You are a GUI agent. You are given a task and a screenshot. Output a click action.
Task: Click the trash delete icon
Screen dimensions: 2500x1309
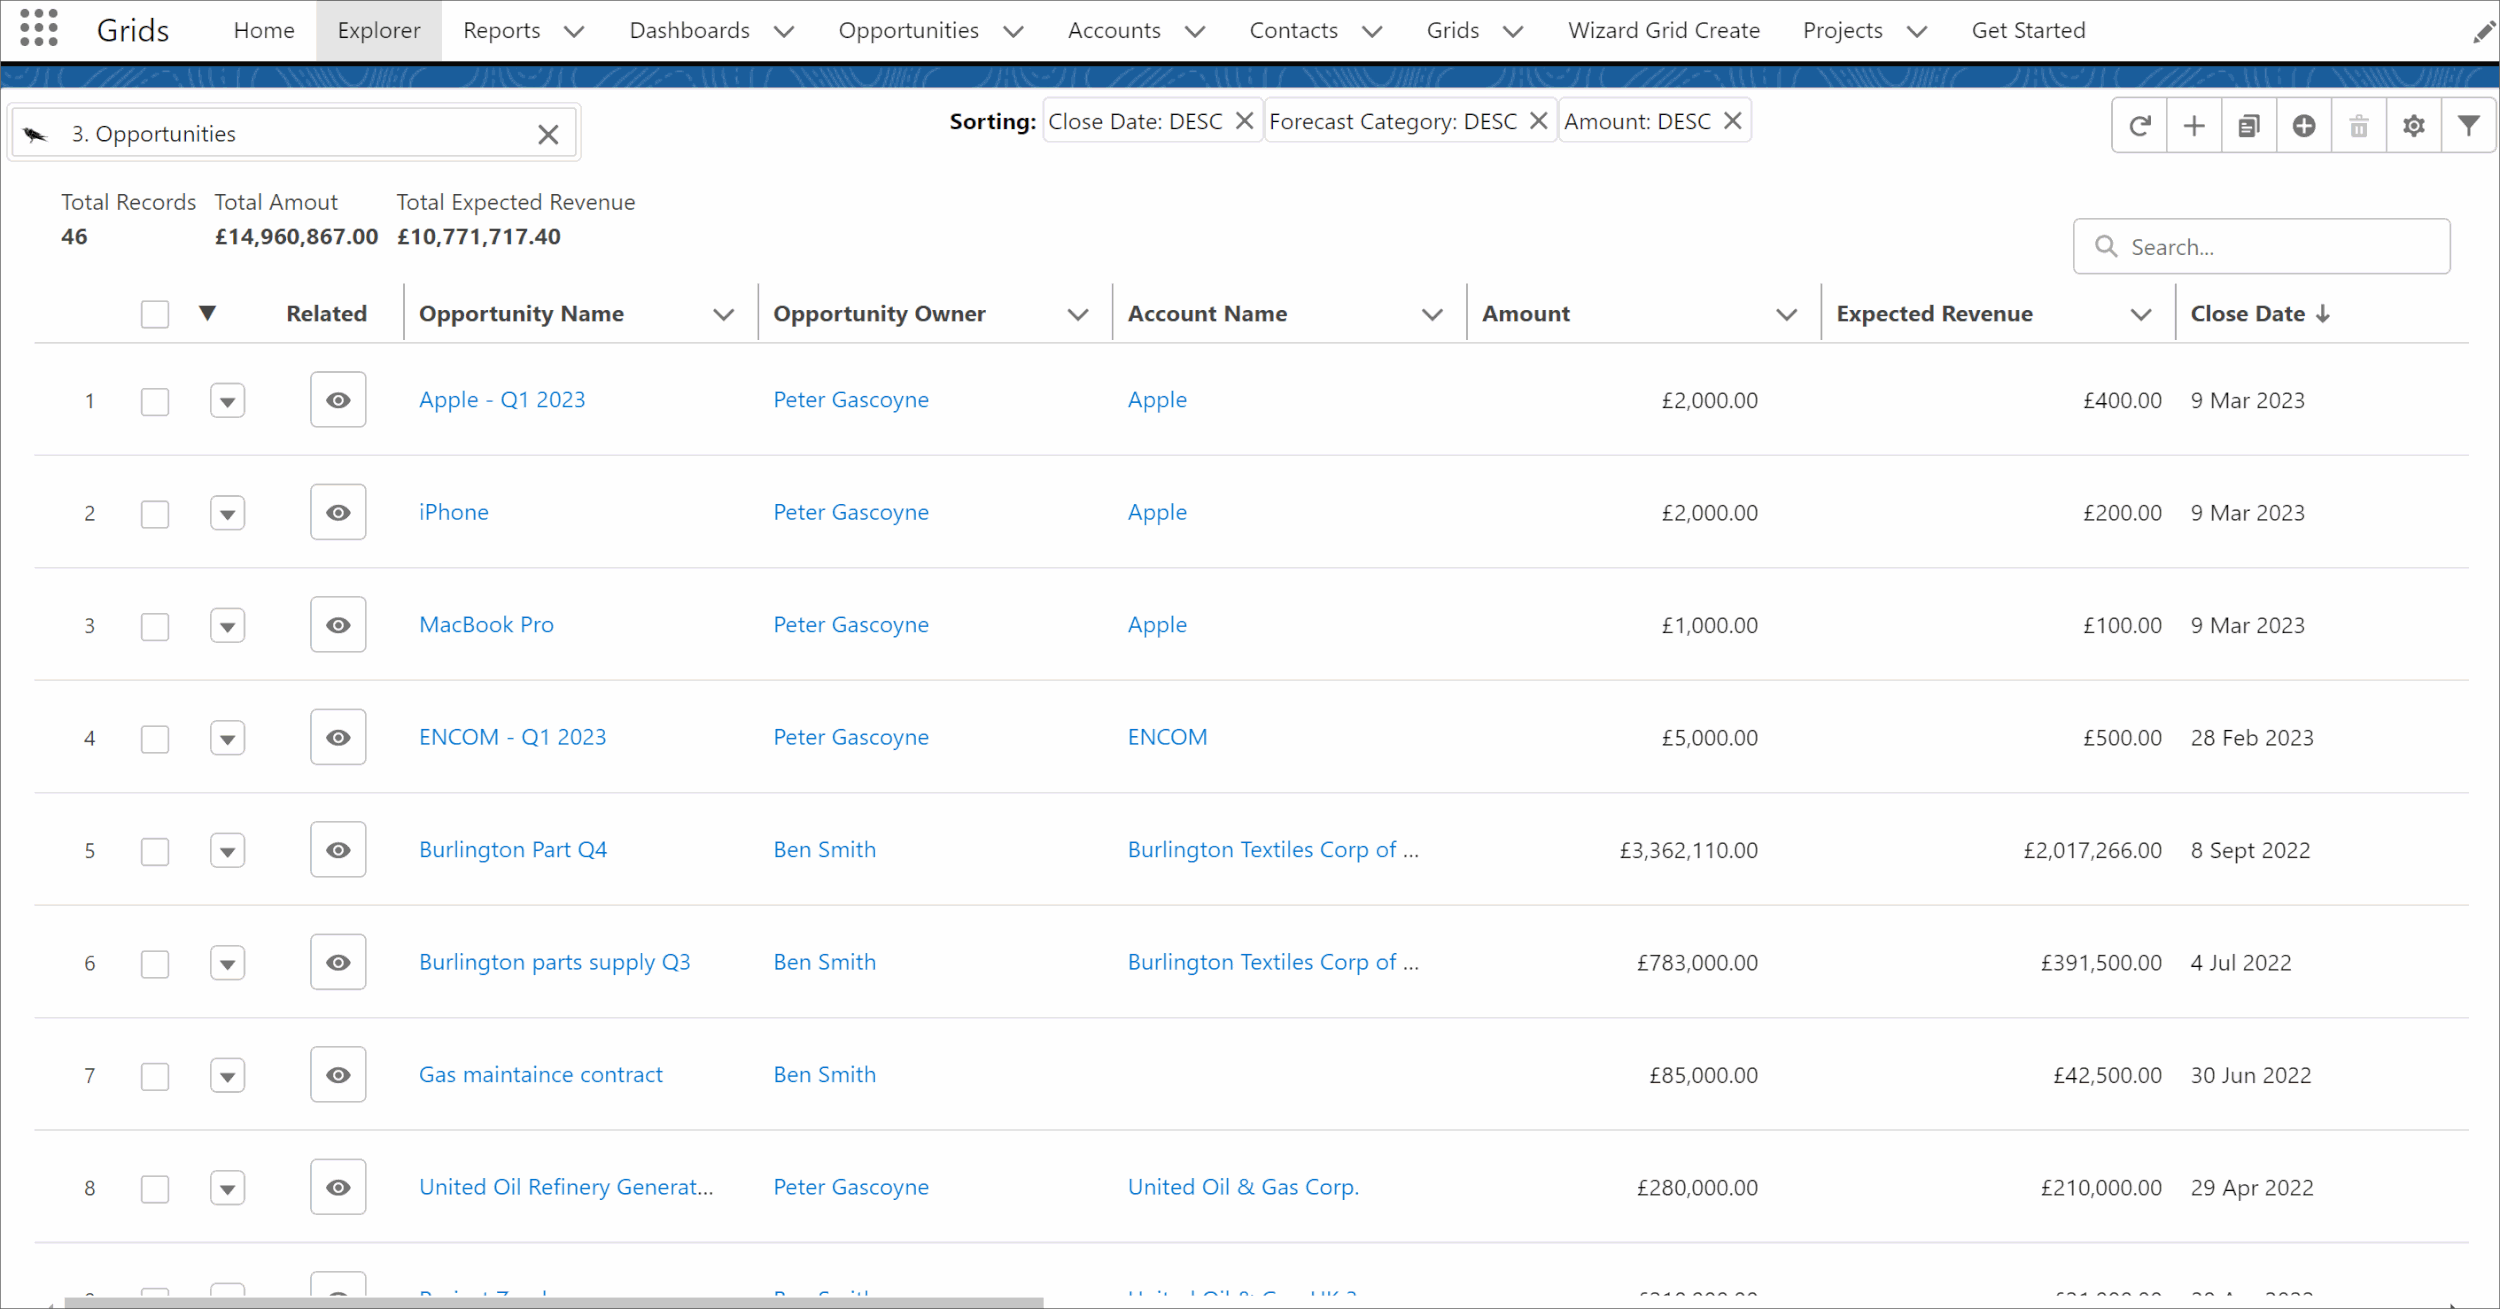[x=2359, y=126]
